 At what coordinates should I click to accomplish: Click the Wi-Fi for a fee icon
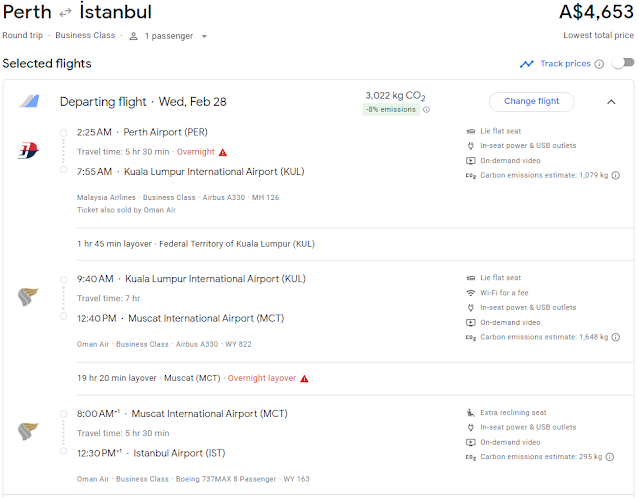471,293
